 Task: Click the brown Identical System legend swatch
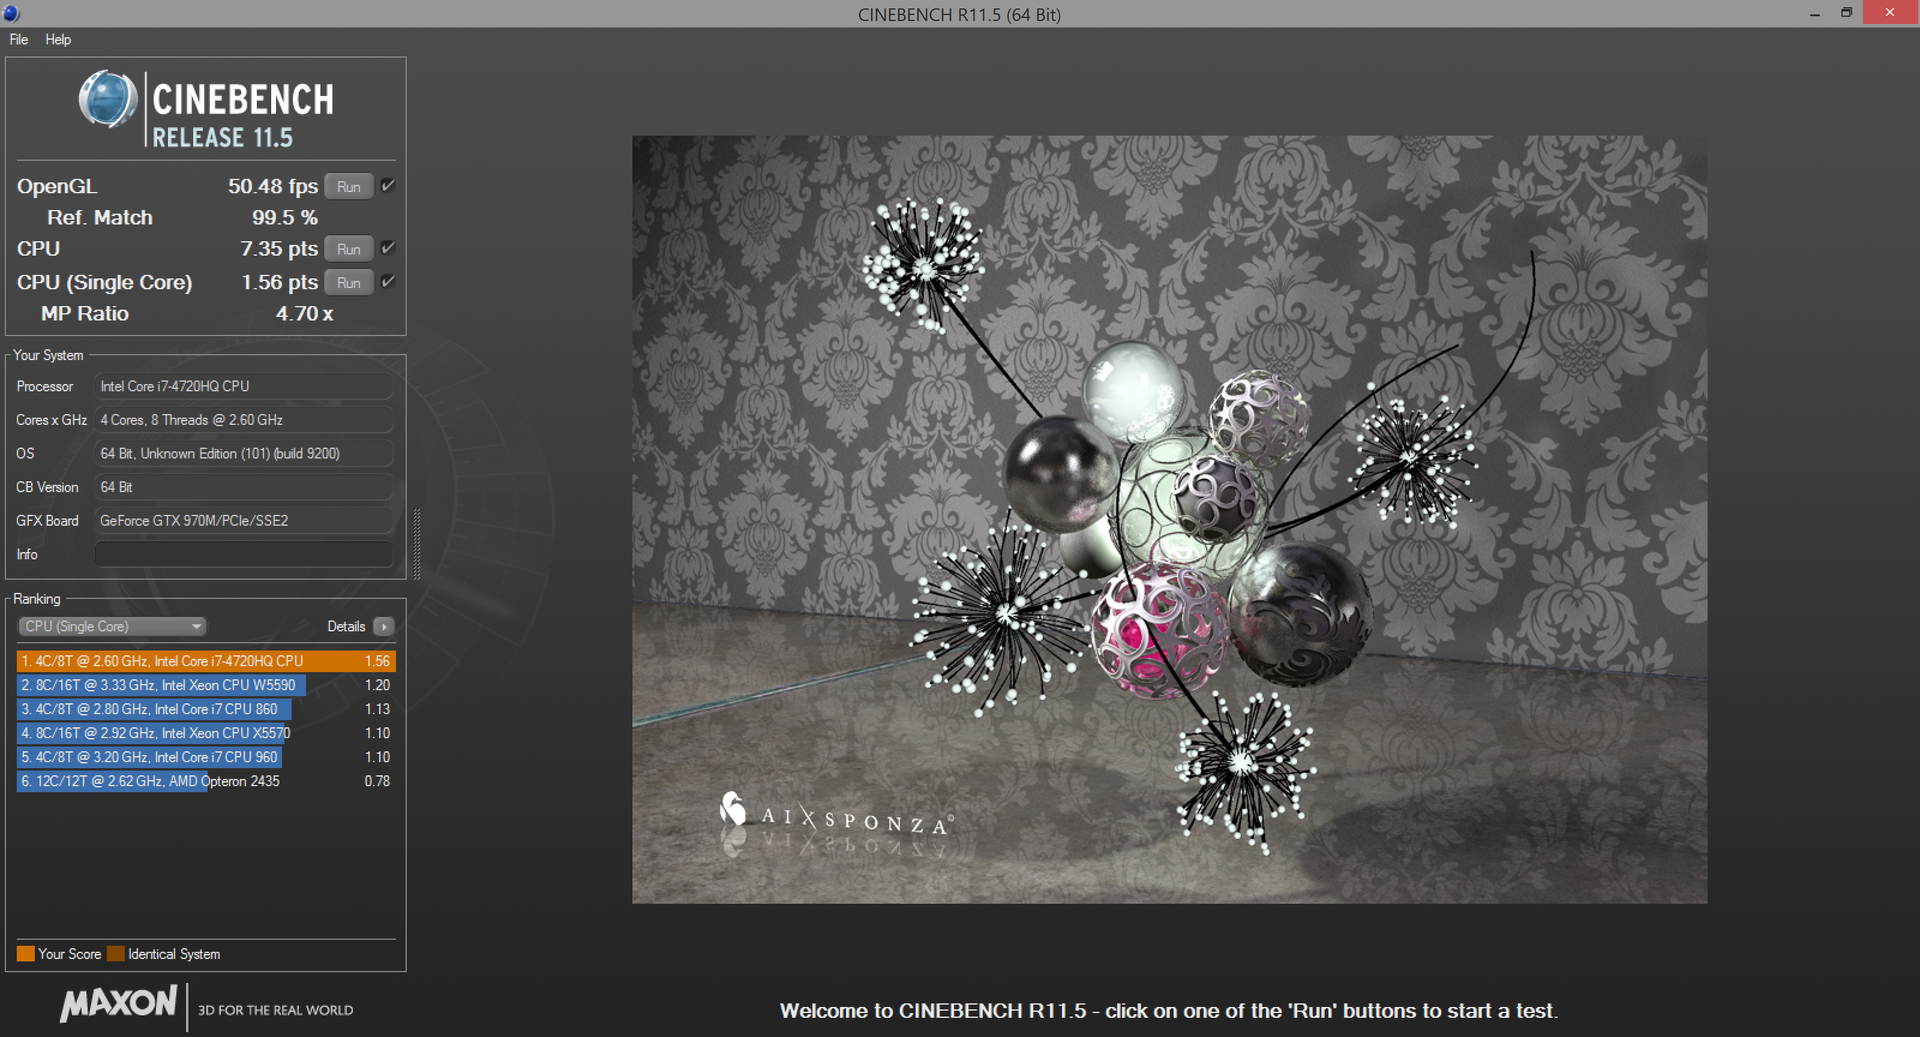coord(116,954)
